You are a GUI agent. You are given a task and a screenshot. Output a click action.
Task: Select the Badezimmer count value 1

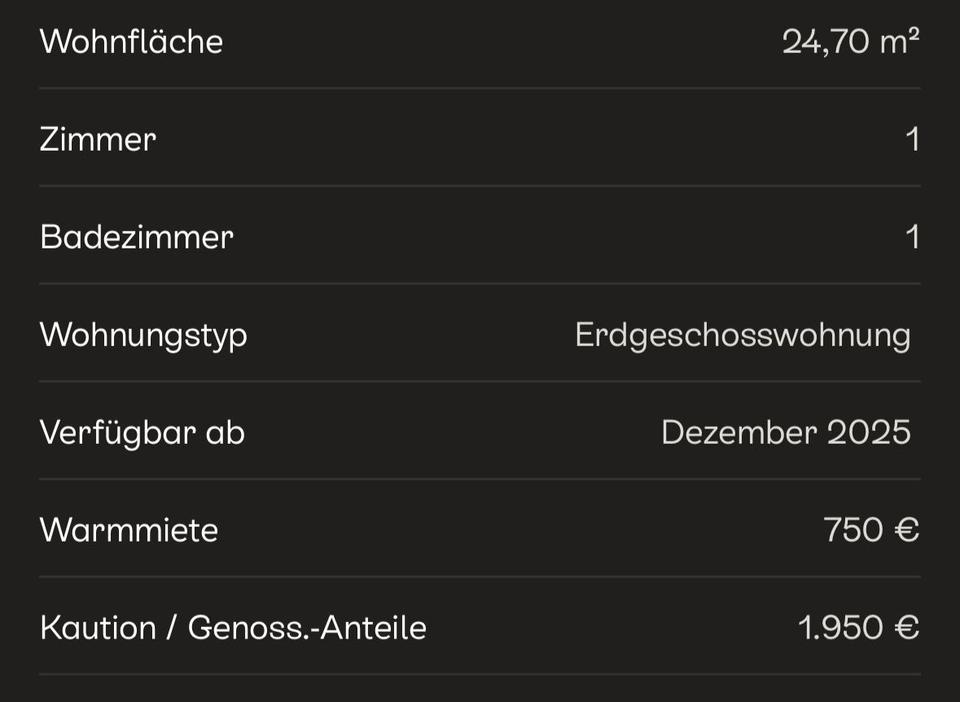click(x=912, y=237)
